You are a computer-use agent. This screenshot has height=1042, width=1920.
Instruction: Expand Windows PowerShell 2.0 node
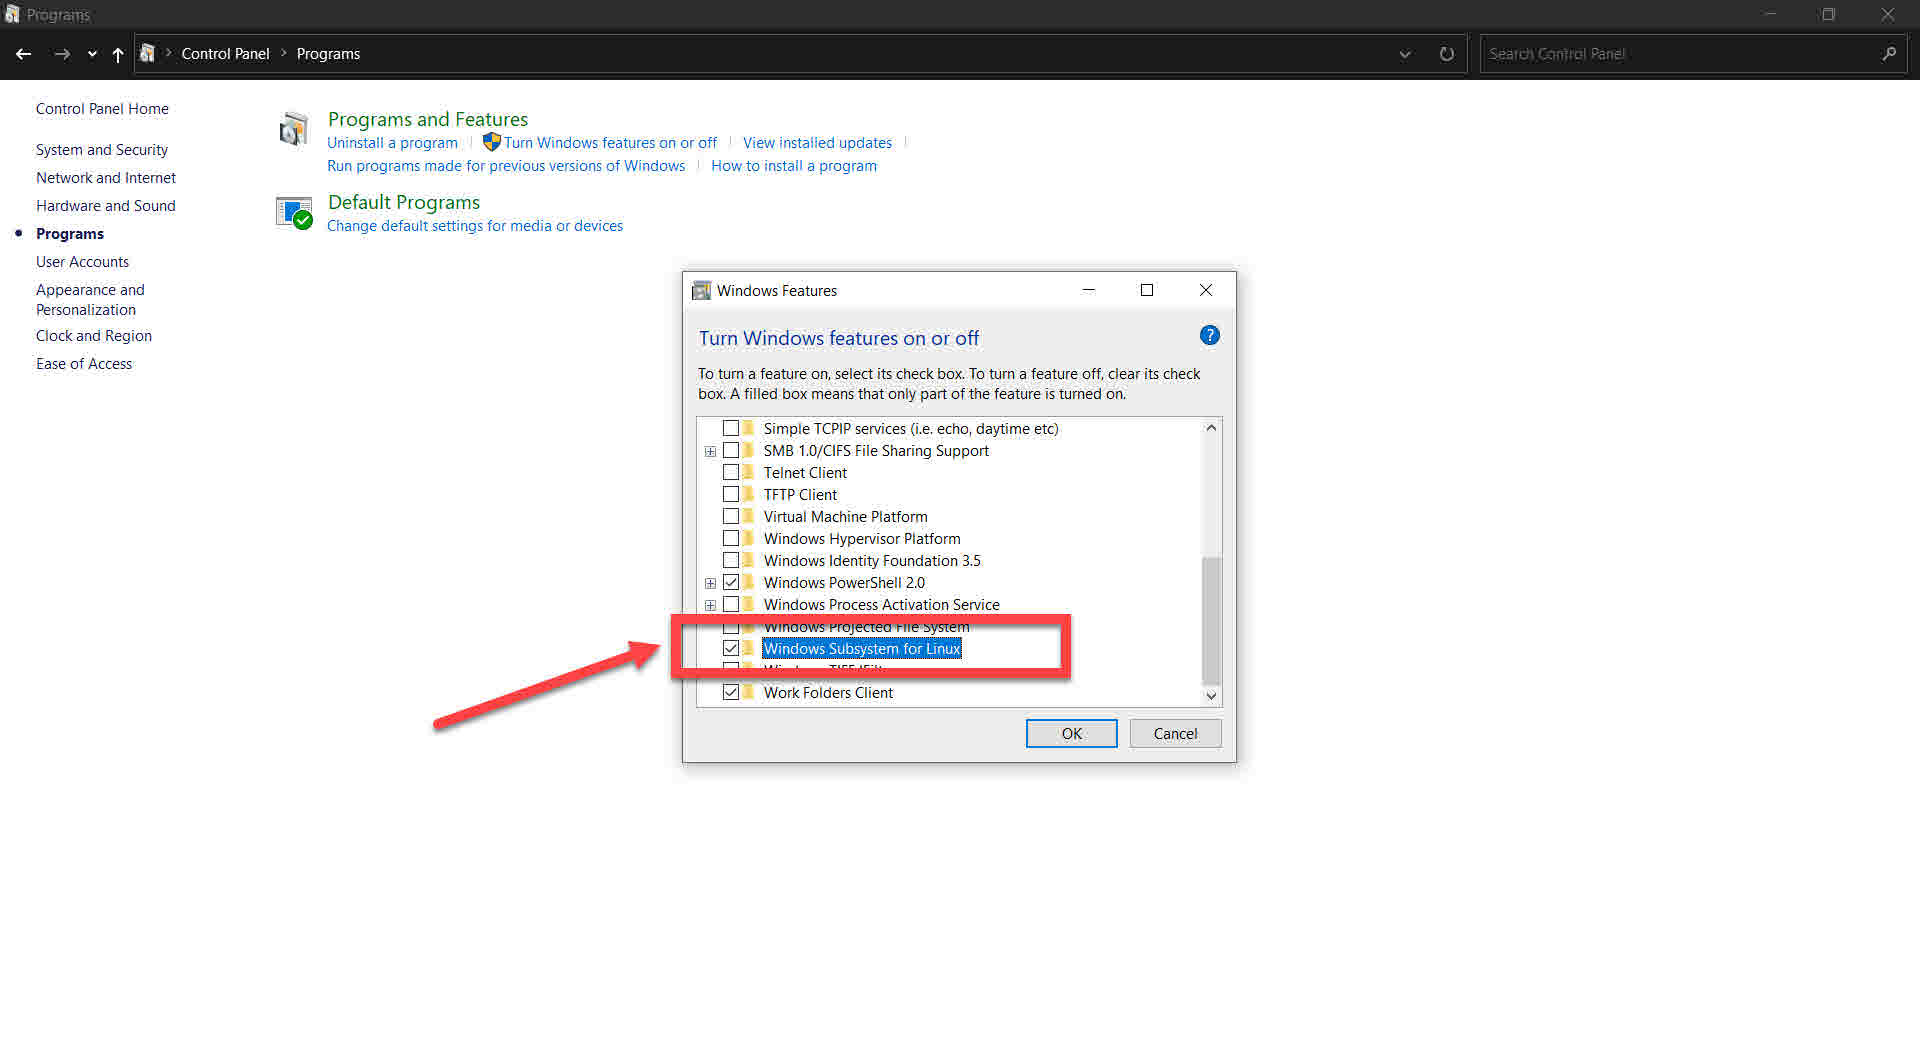click(x=710, y=583)
